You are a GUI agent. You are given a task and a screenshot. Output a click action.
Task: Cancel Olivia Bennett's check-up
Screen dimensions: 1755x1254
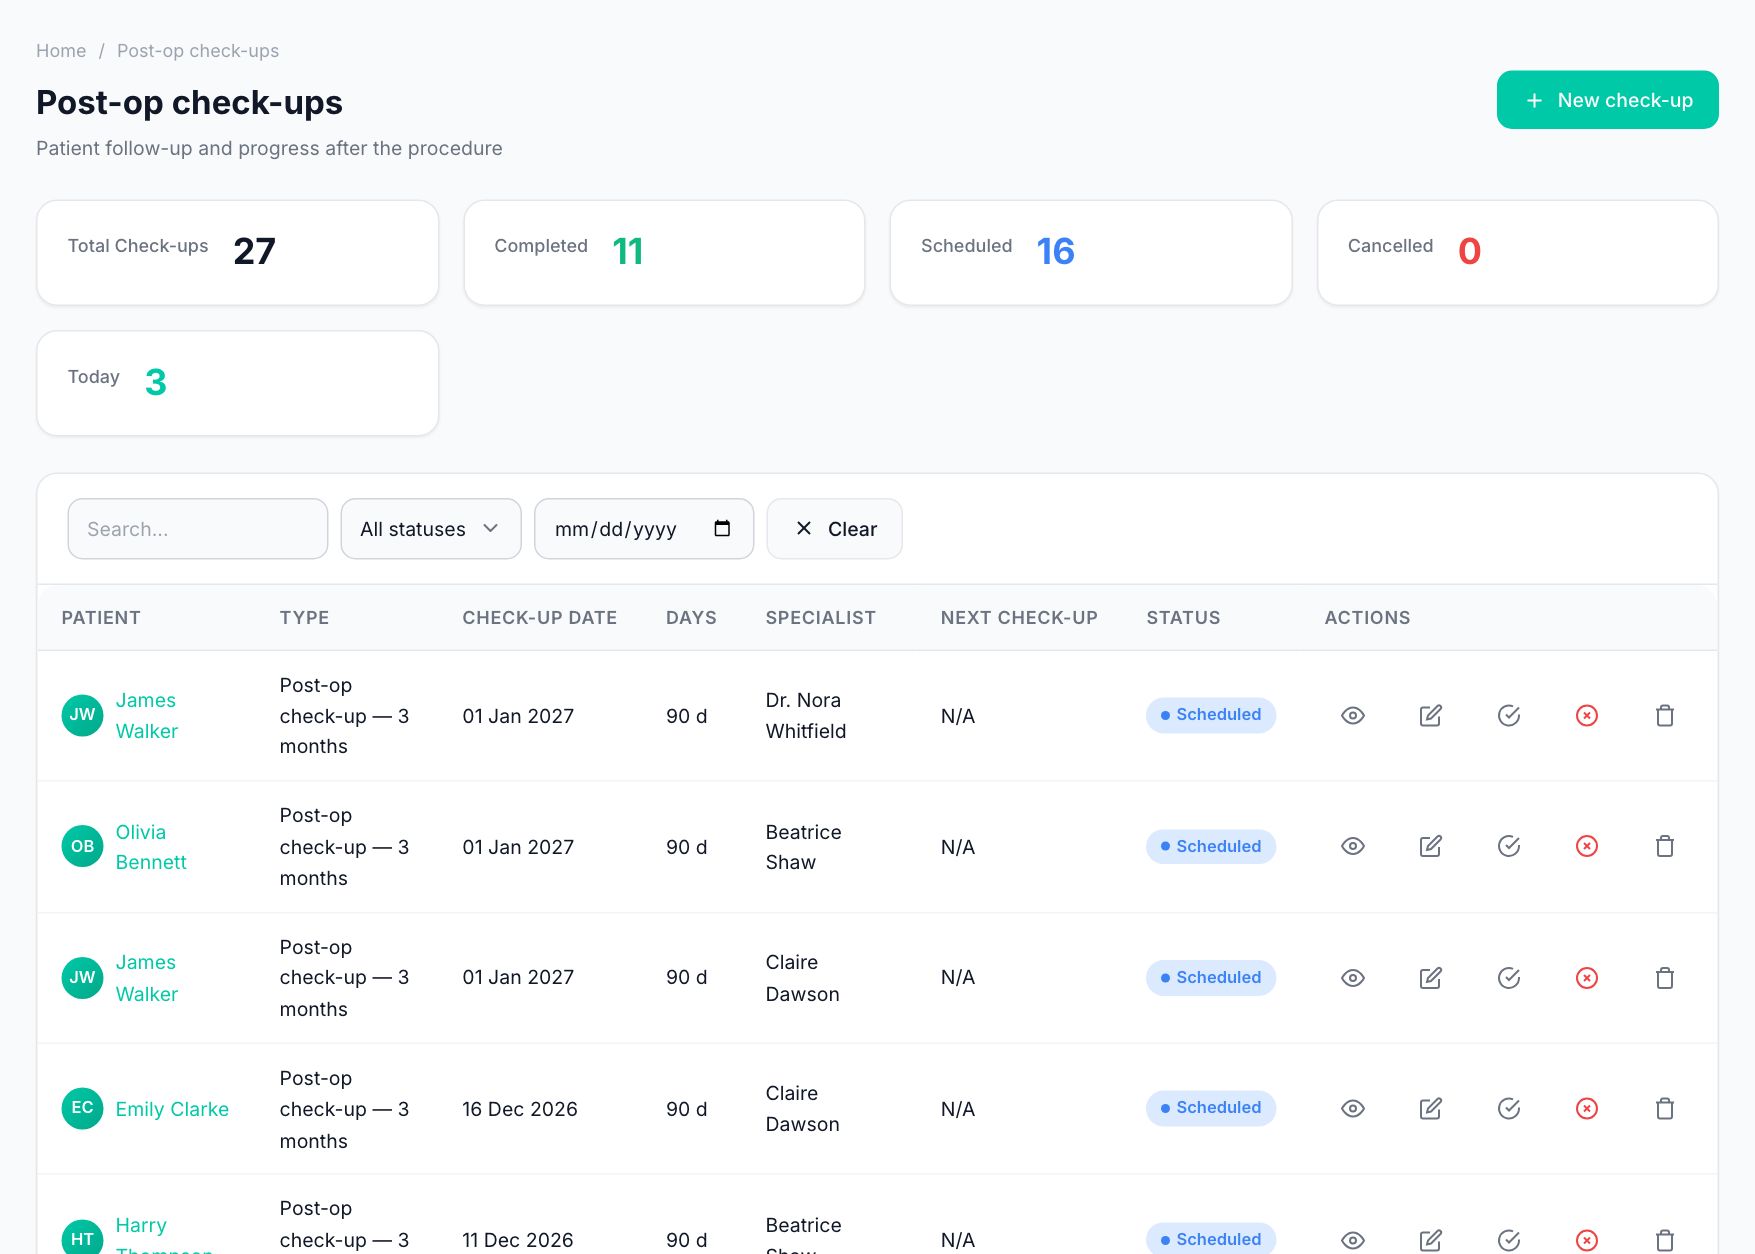click(1586, 847)
